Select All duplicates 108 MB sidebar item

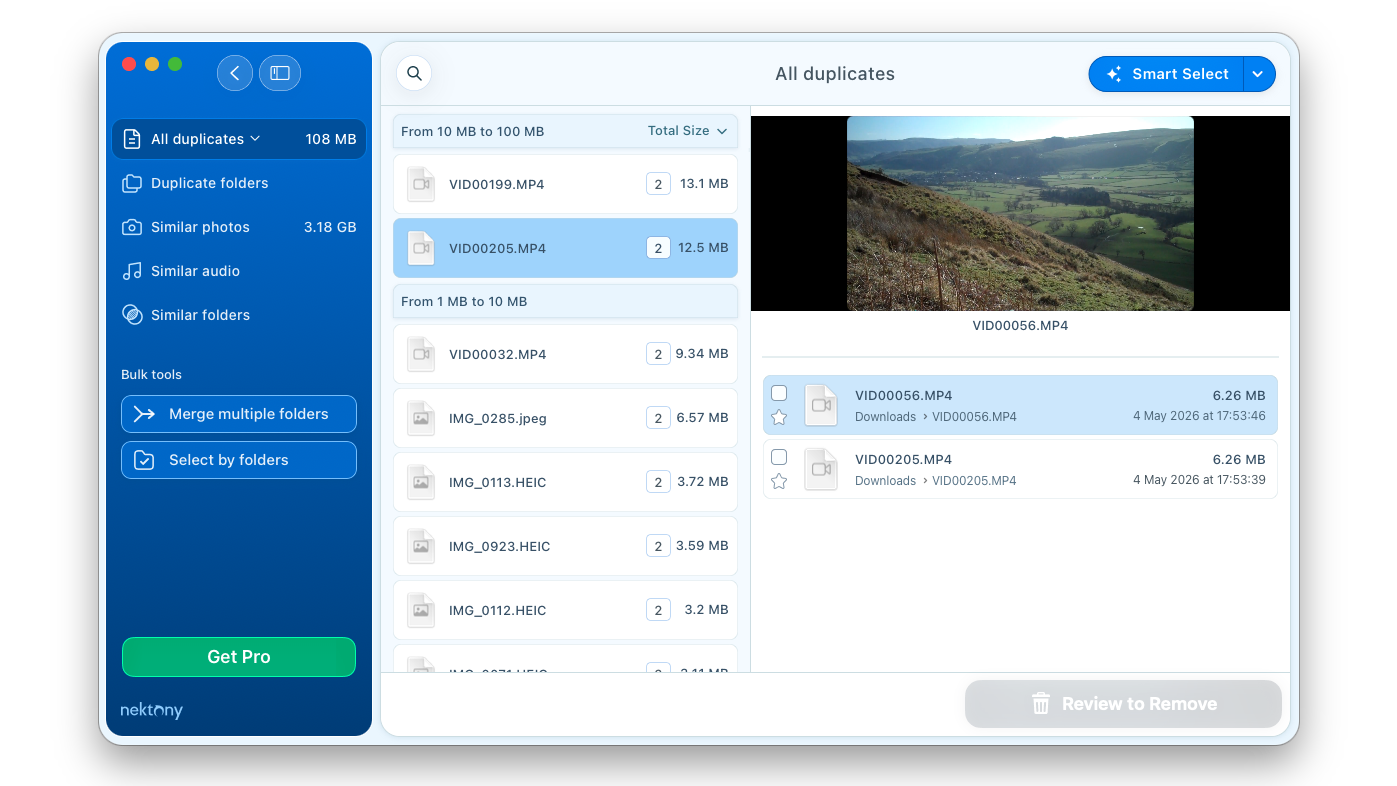[x=239, y=139]
